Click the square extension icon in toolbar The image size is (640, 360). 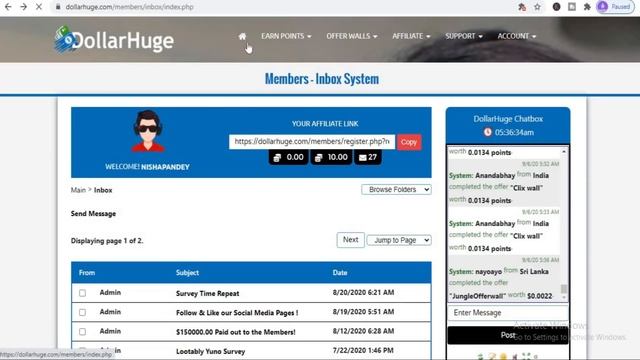tap(572, 7)
